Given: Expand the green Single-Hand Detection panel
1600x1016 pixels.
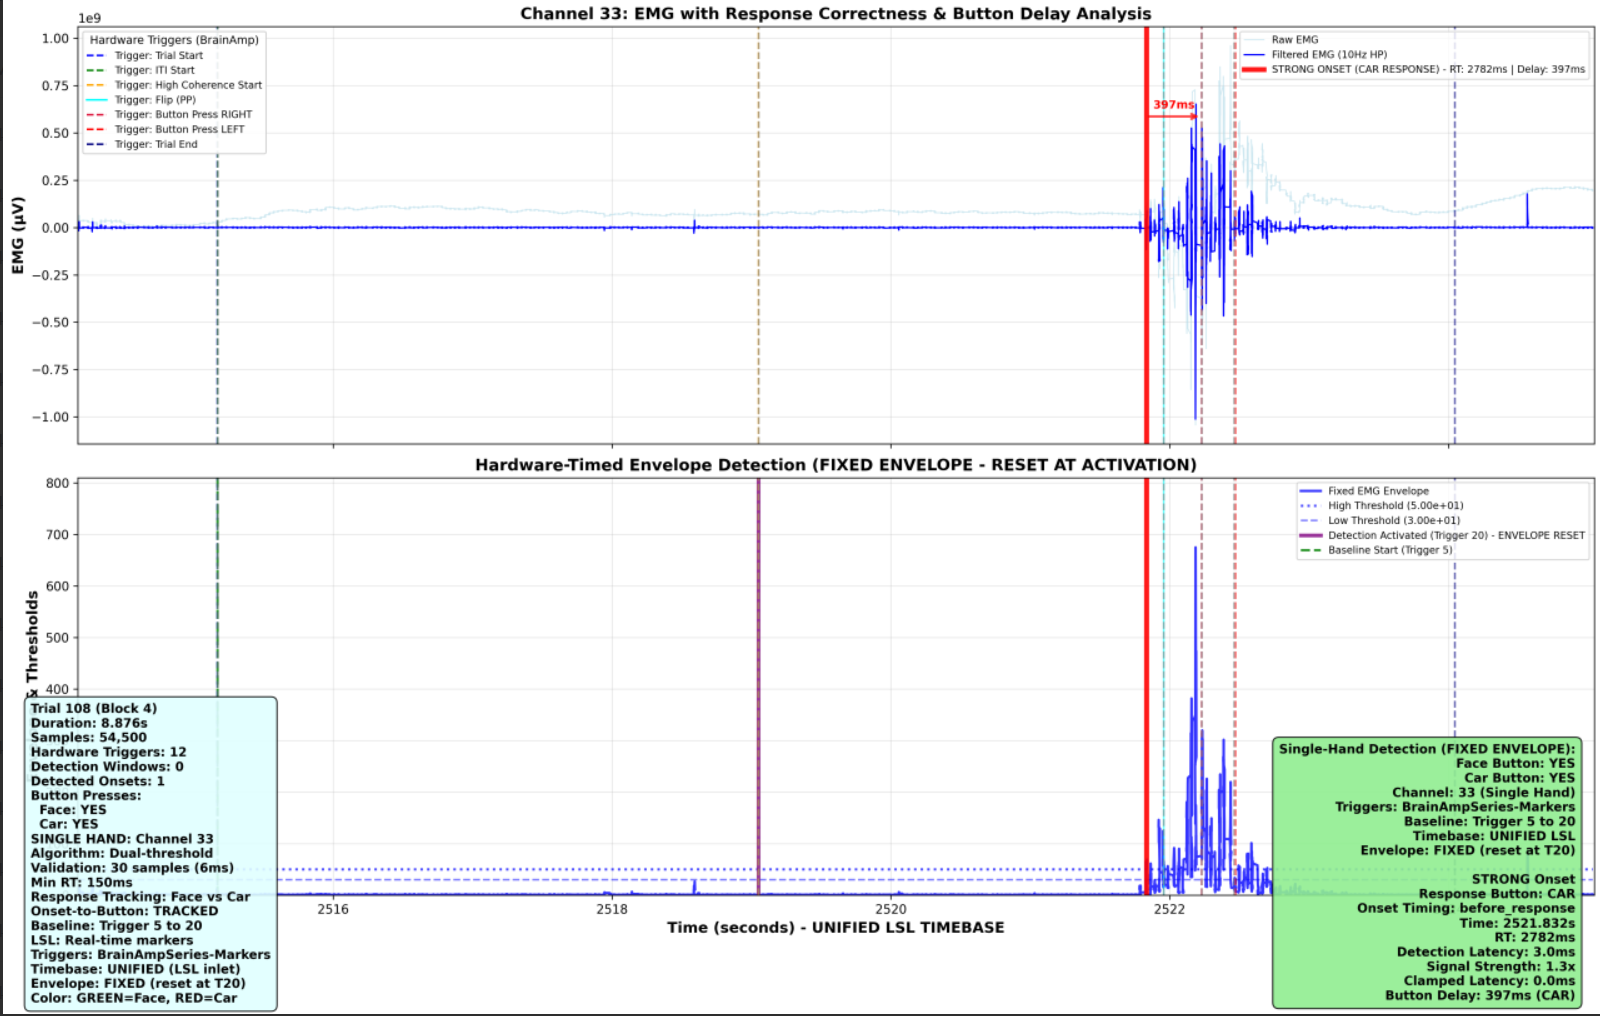Looking at the screenshot, I should click(1424, 748).
